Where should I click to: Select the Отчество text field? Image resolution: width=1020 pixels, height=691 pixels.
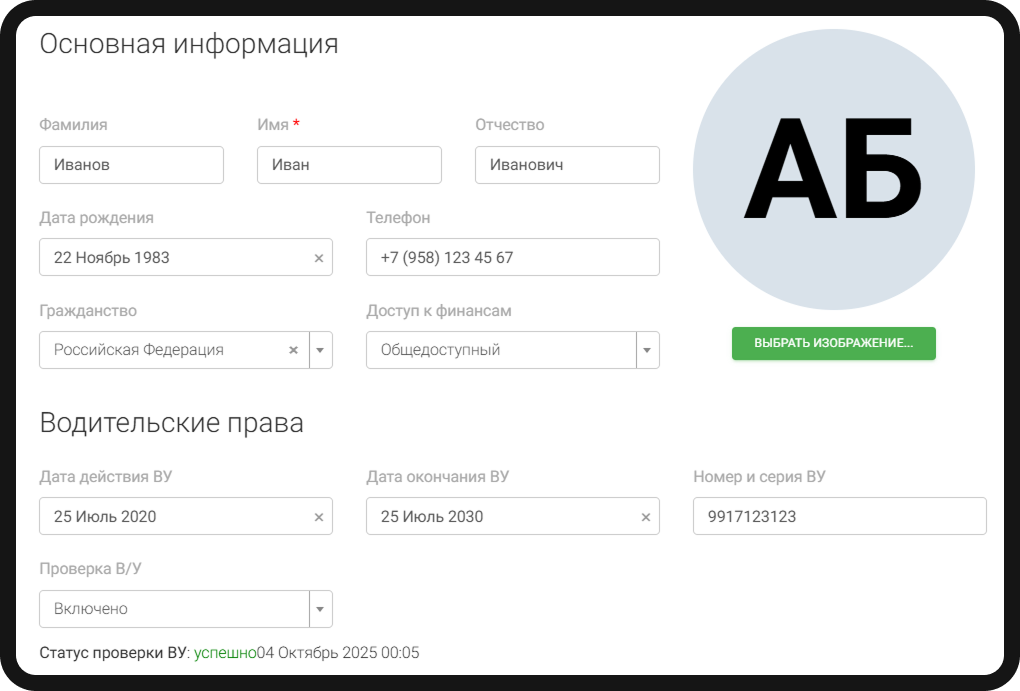[567, 165]
